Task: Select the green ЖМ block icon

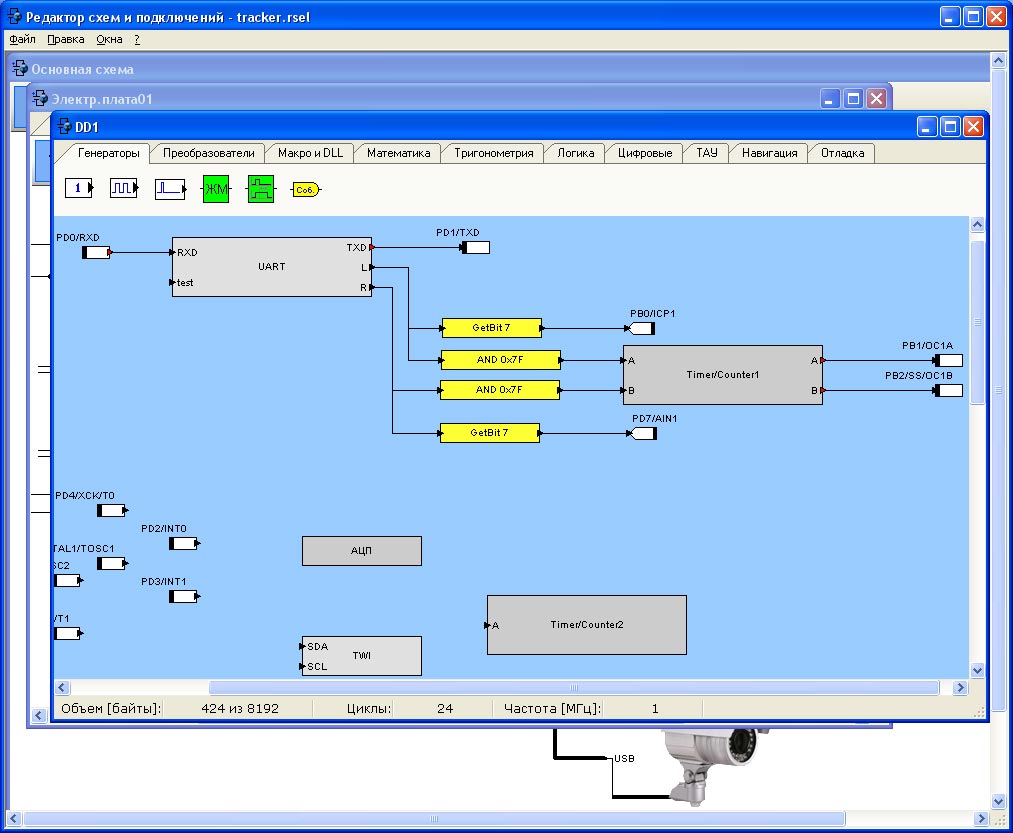Action: tap(216, 189)
